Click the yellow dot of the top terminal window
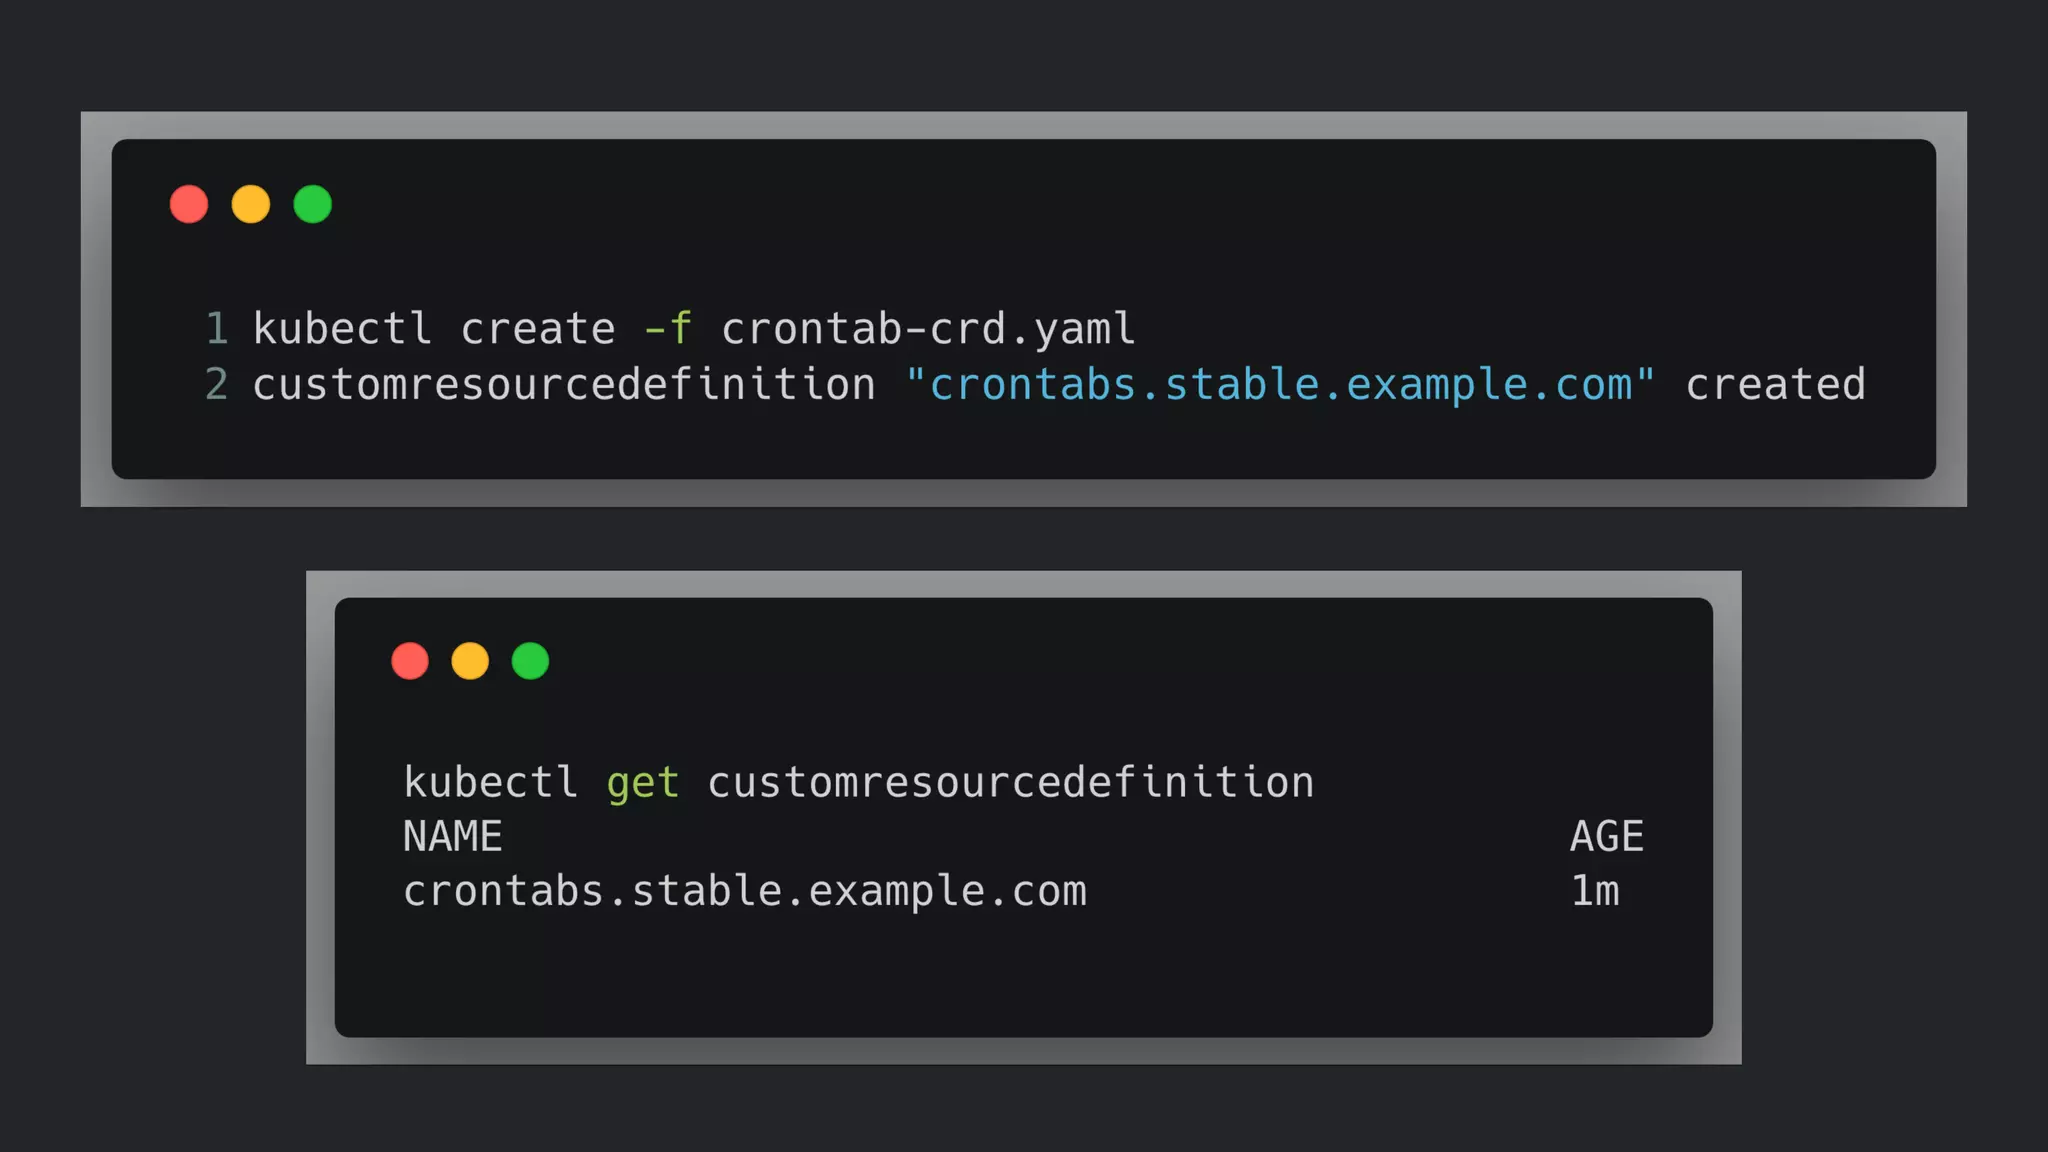The image size is (2048, 1152). (251, 204)
